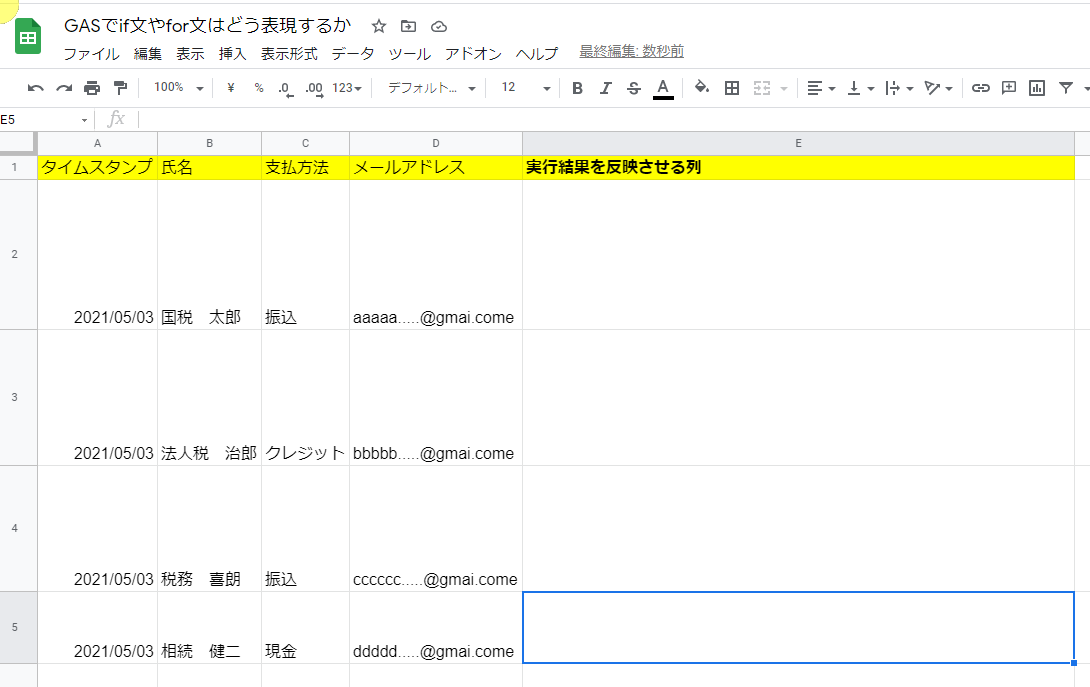The image size is (1090, 687).
Task: Click the print icon
Action: click(x=92, y=88)
